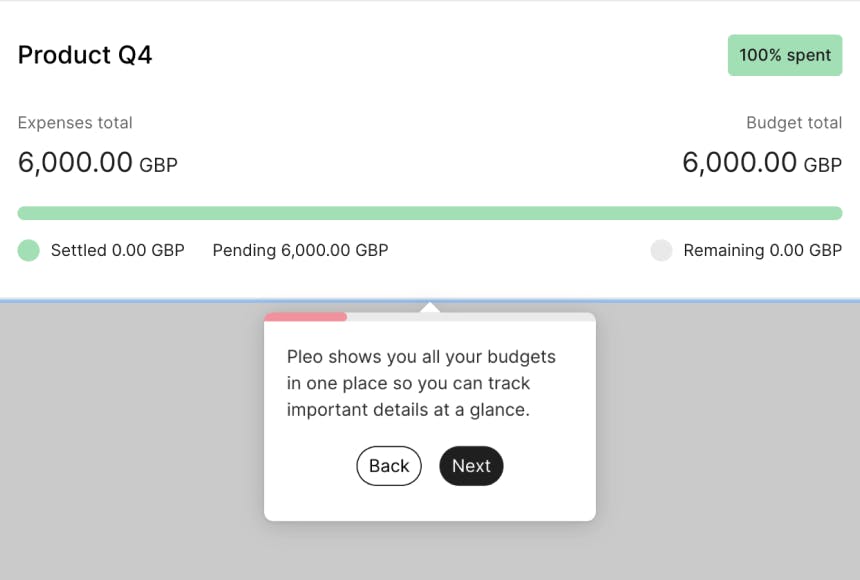Click the 100% spent status badge
860x580 pixels.
785,55
